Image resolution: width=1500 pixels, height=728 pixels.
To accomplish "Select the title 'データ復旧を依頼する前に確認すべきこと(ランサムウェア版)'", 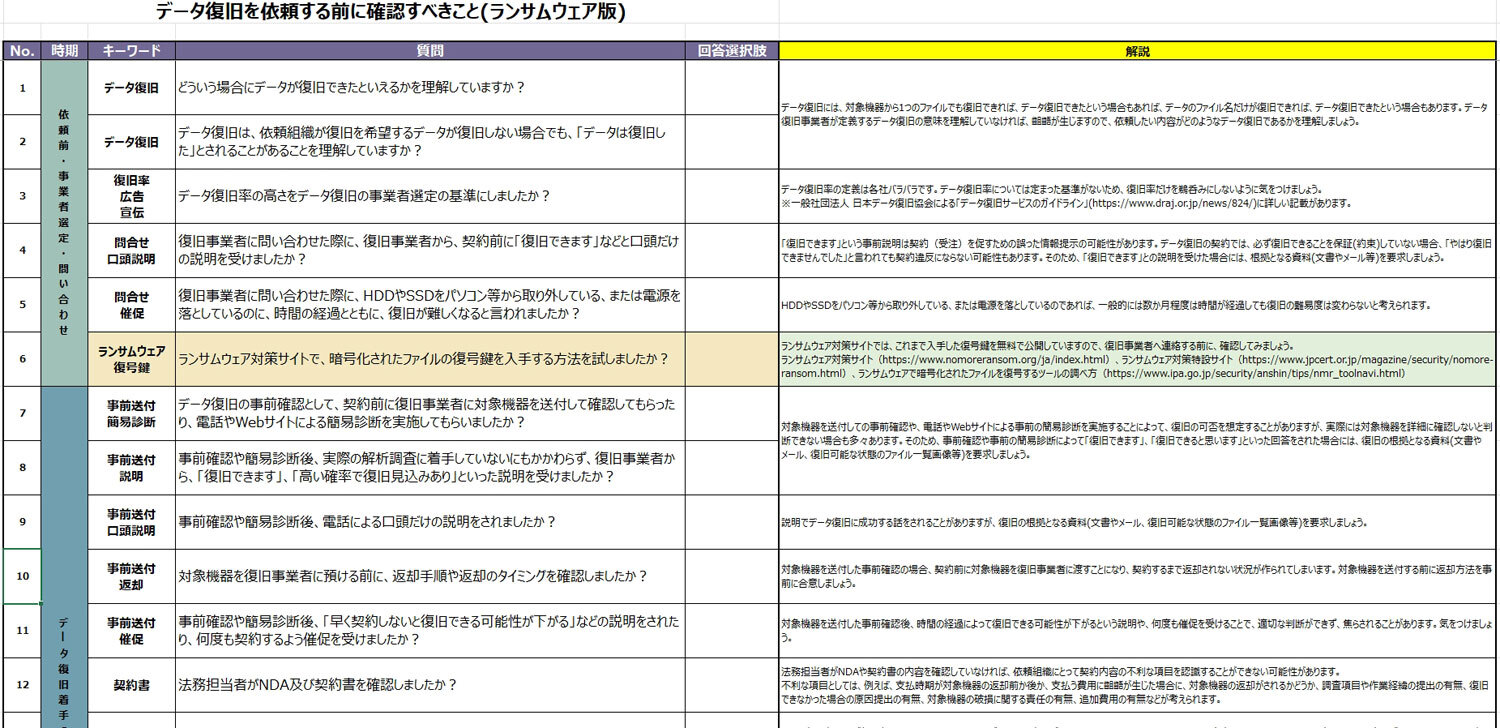I will tap(392, 13).
